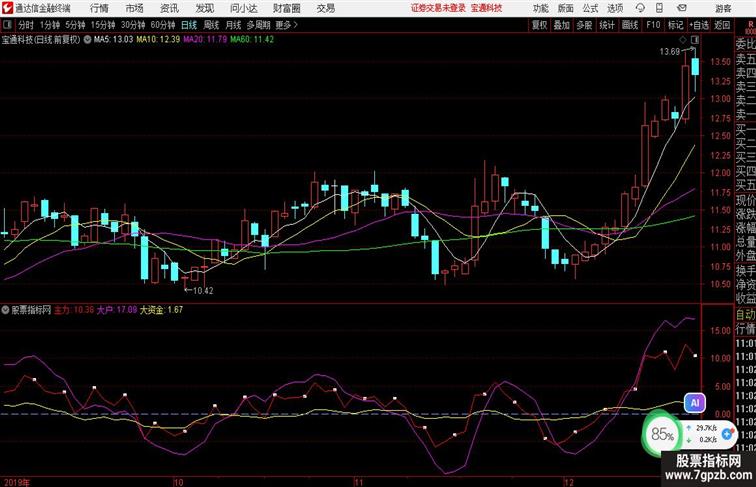Open the 财富圈 menu
Viewport: 756px width, 487px height.
(x=286, y=8)
